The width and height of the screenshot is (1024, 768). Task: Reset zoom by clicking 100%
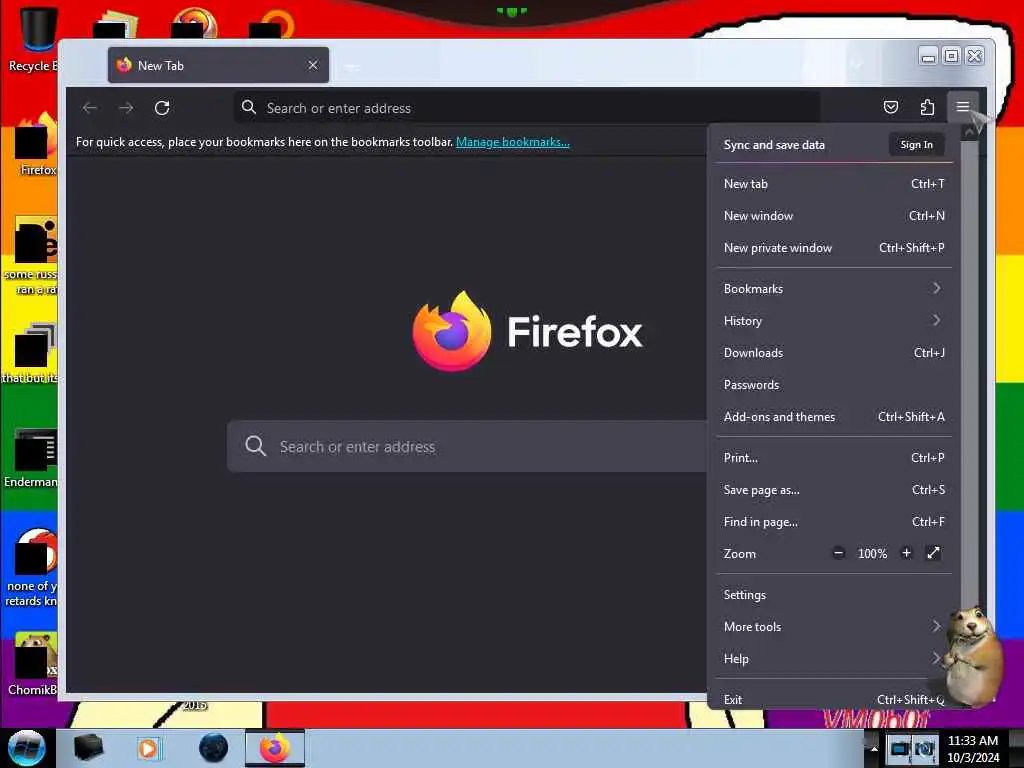click(872, 554)
